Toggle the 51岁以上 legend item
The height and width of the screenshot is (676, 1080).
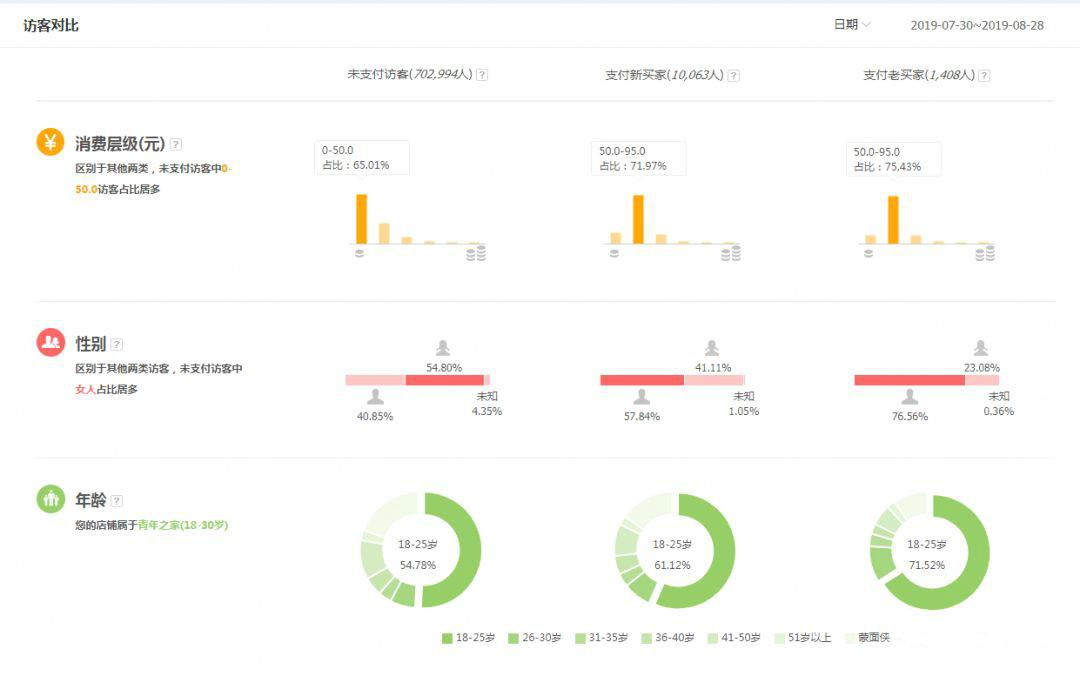[803, 638]
